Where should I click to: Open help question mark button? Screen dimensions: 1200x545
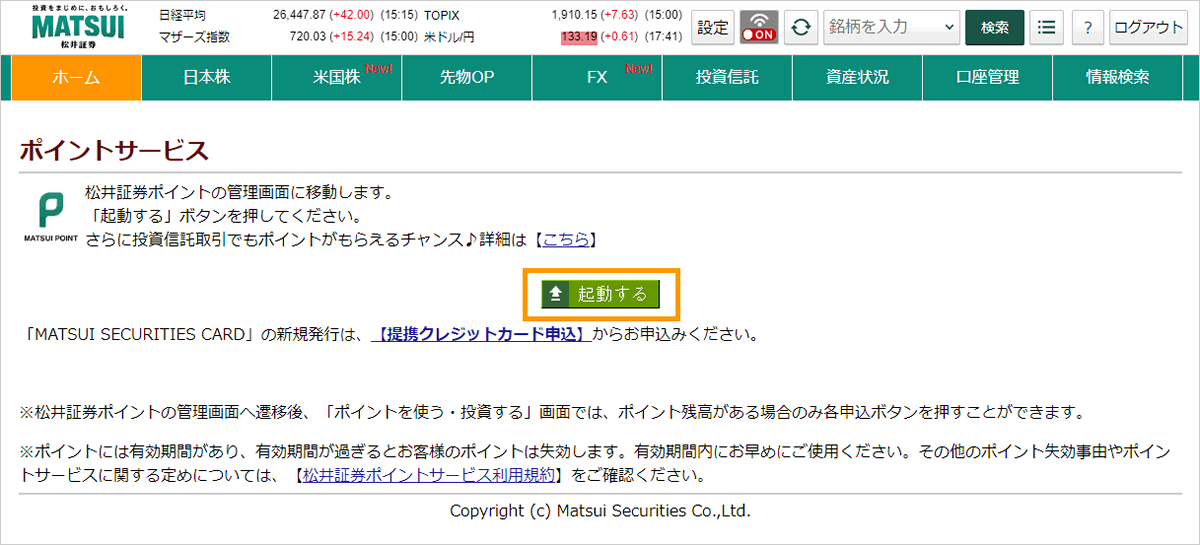coord(1088,28)
